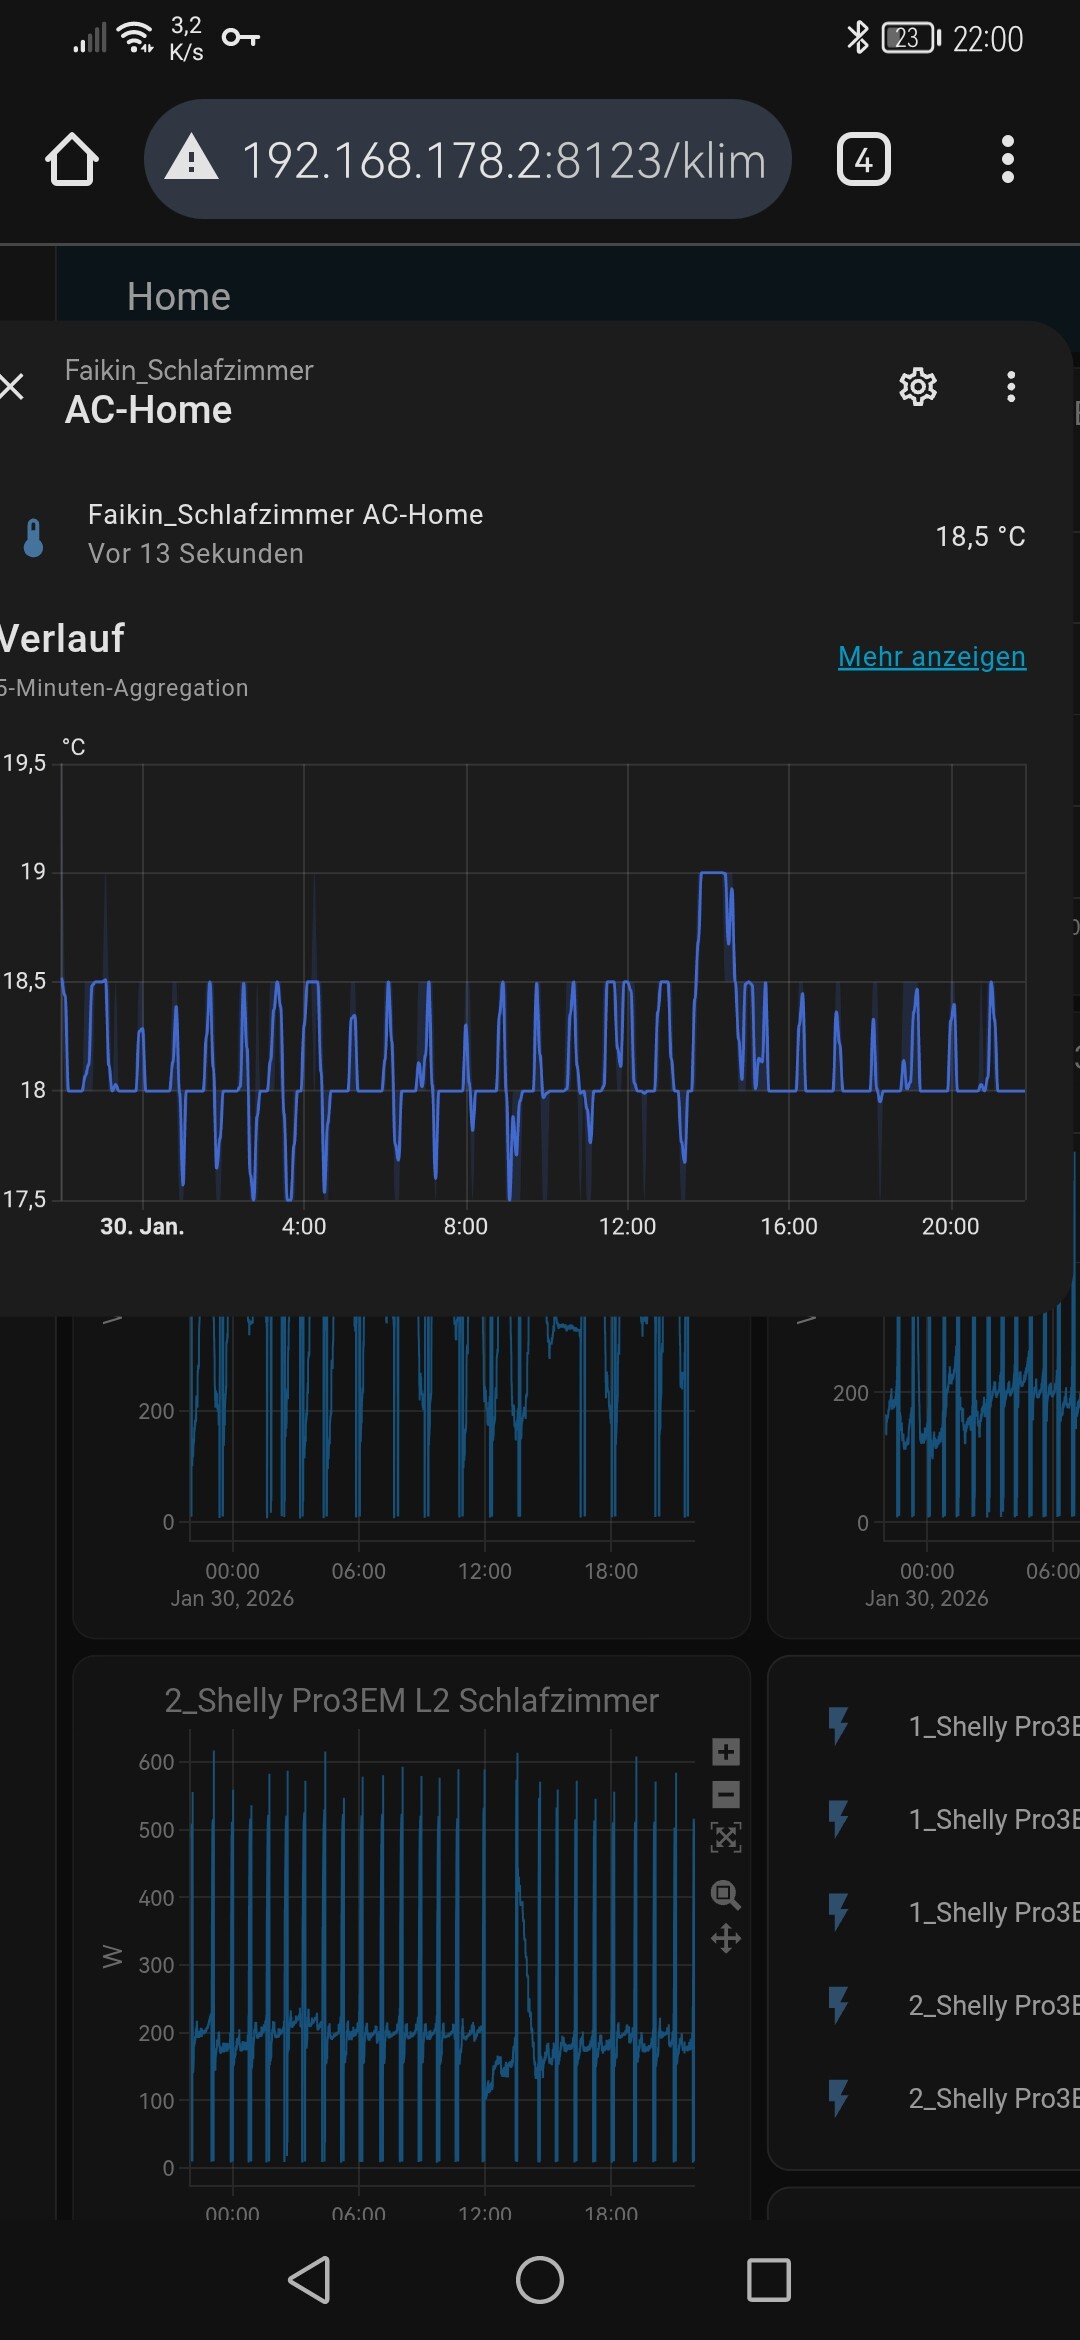Open the entity settings gear icon
Screen dimensions: 1080x2340
(918, 386)
